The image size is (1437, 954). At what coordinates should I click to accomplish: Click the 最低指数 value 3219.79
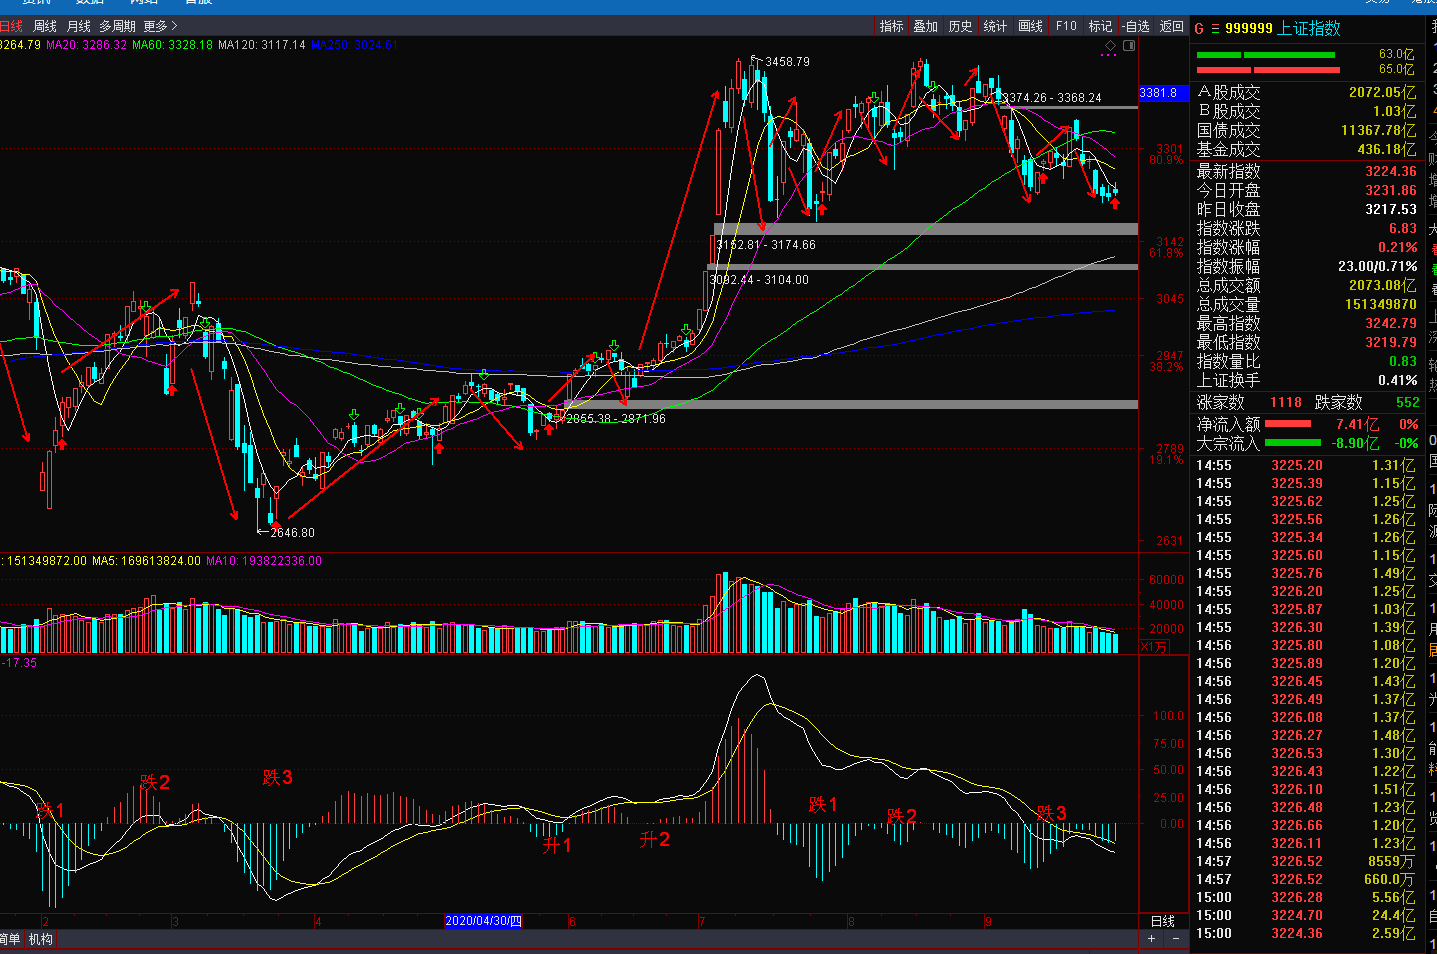[1391, 342]
